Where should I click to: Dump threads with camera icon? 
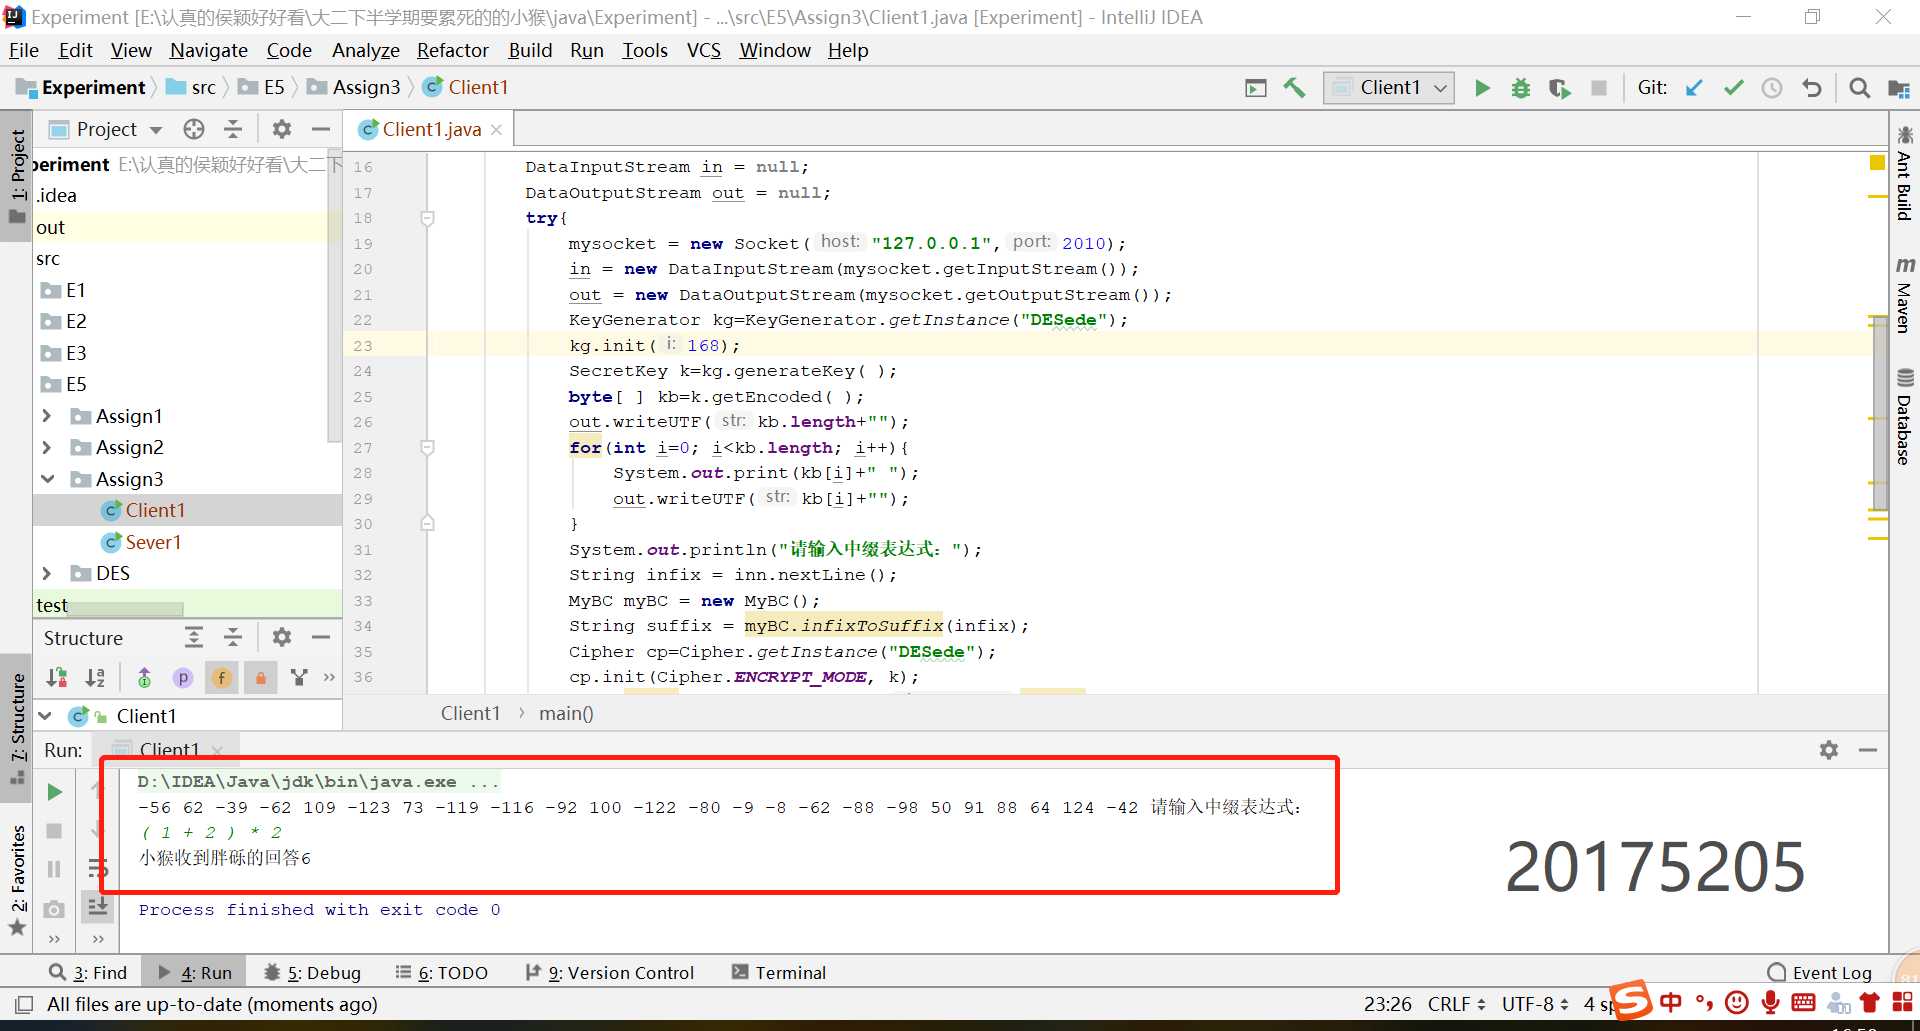pos(55,908)
